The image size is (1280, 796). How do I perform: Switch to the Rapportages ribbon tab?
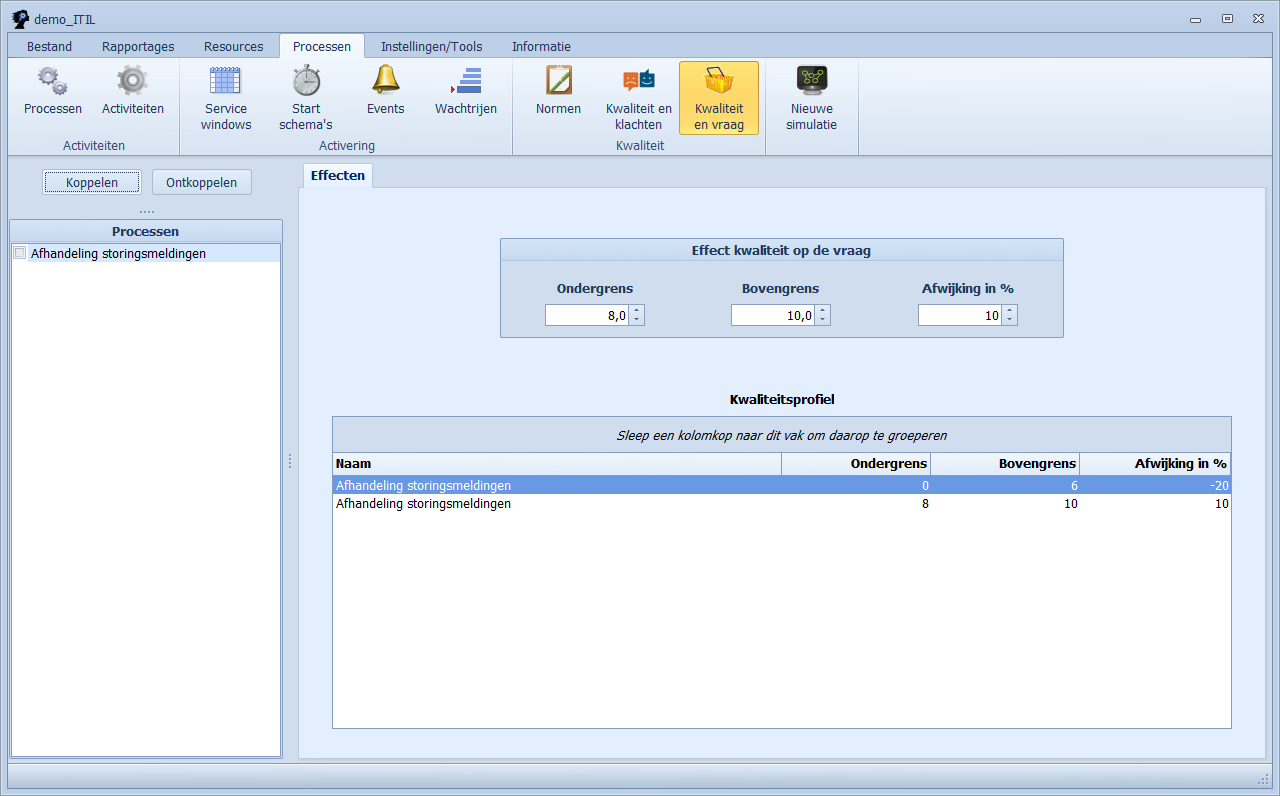[138, 47]
